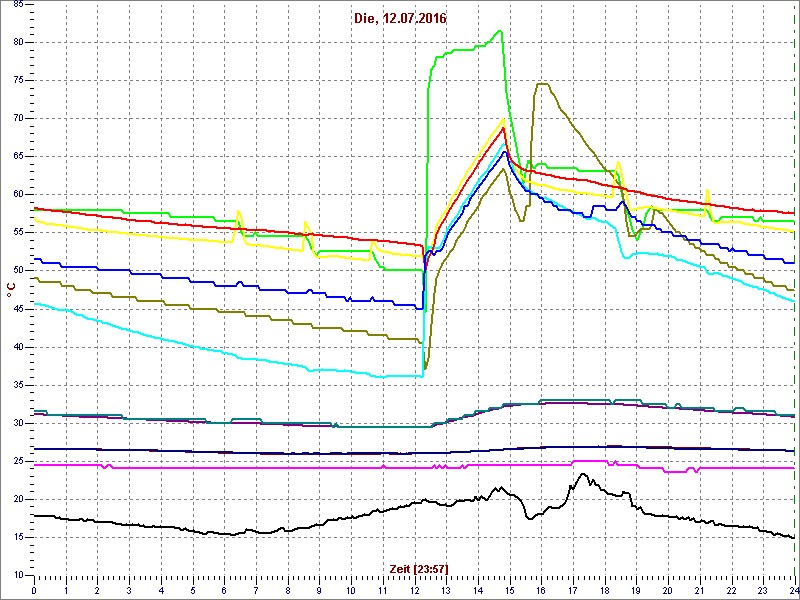The image size is (800, 600).
Task: Click hour 4 on the time axis
Action: (x=161, y=590)
